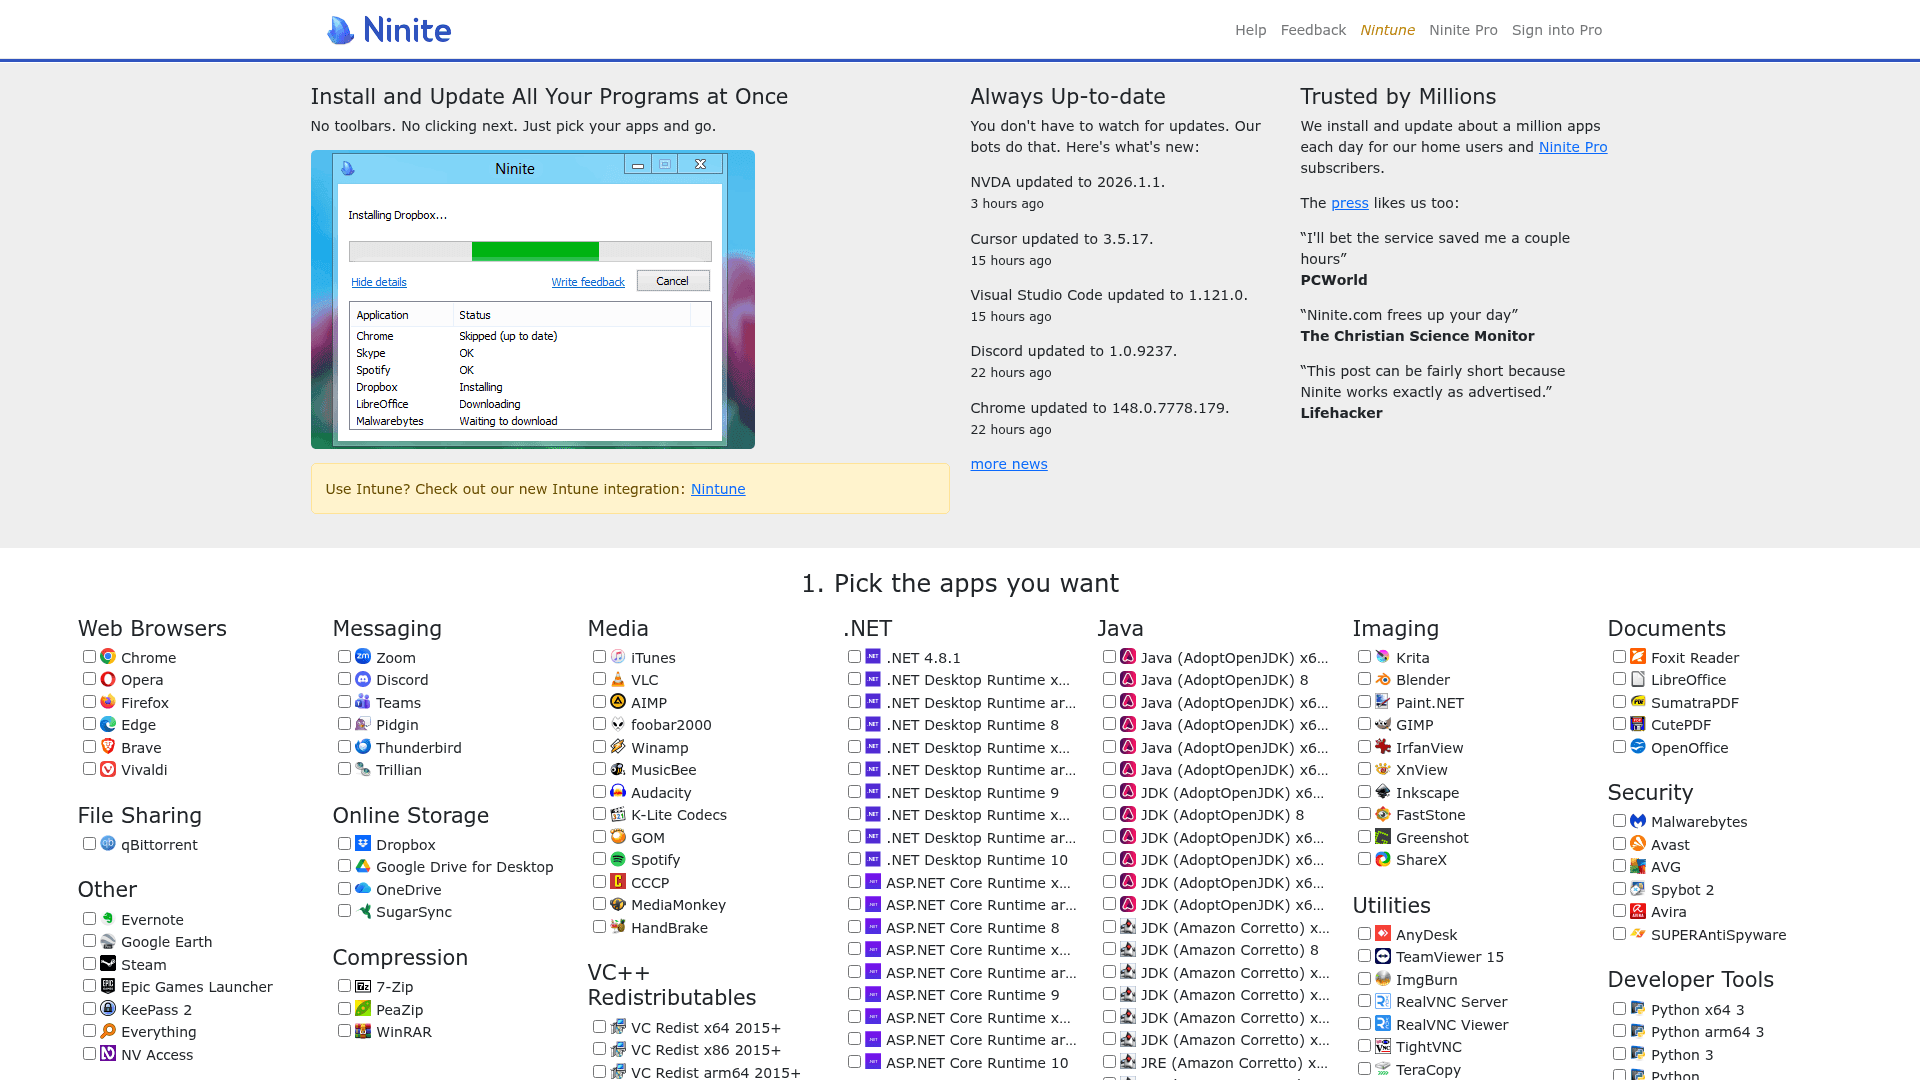Click the Greenshot label
This screenshot has height=1080, width=1920.
(1432, 838)
